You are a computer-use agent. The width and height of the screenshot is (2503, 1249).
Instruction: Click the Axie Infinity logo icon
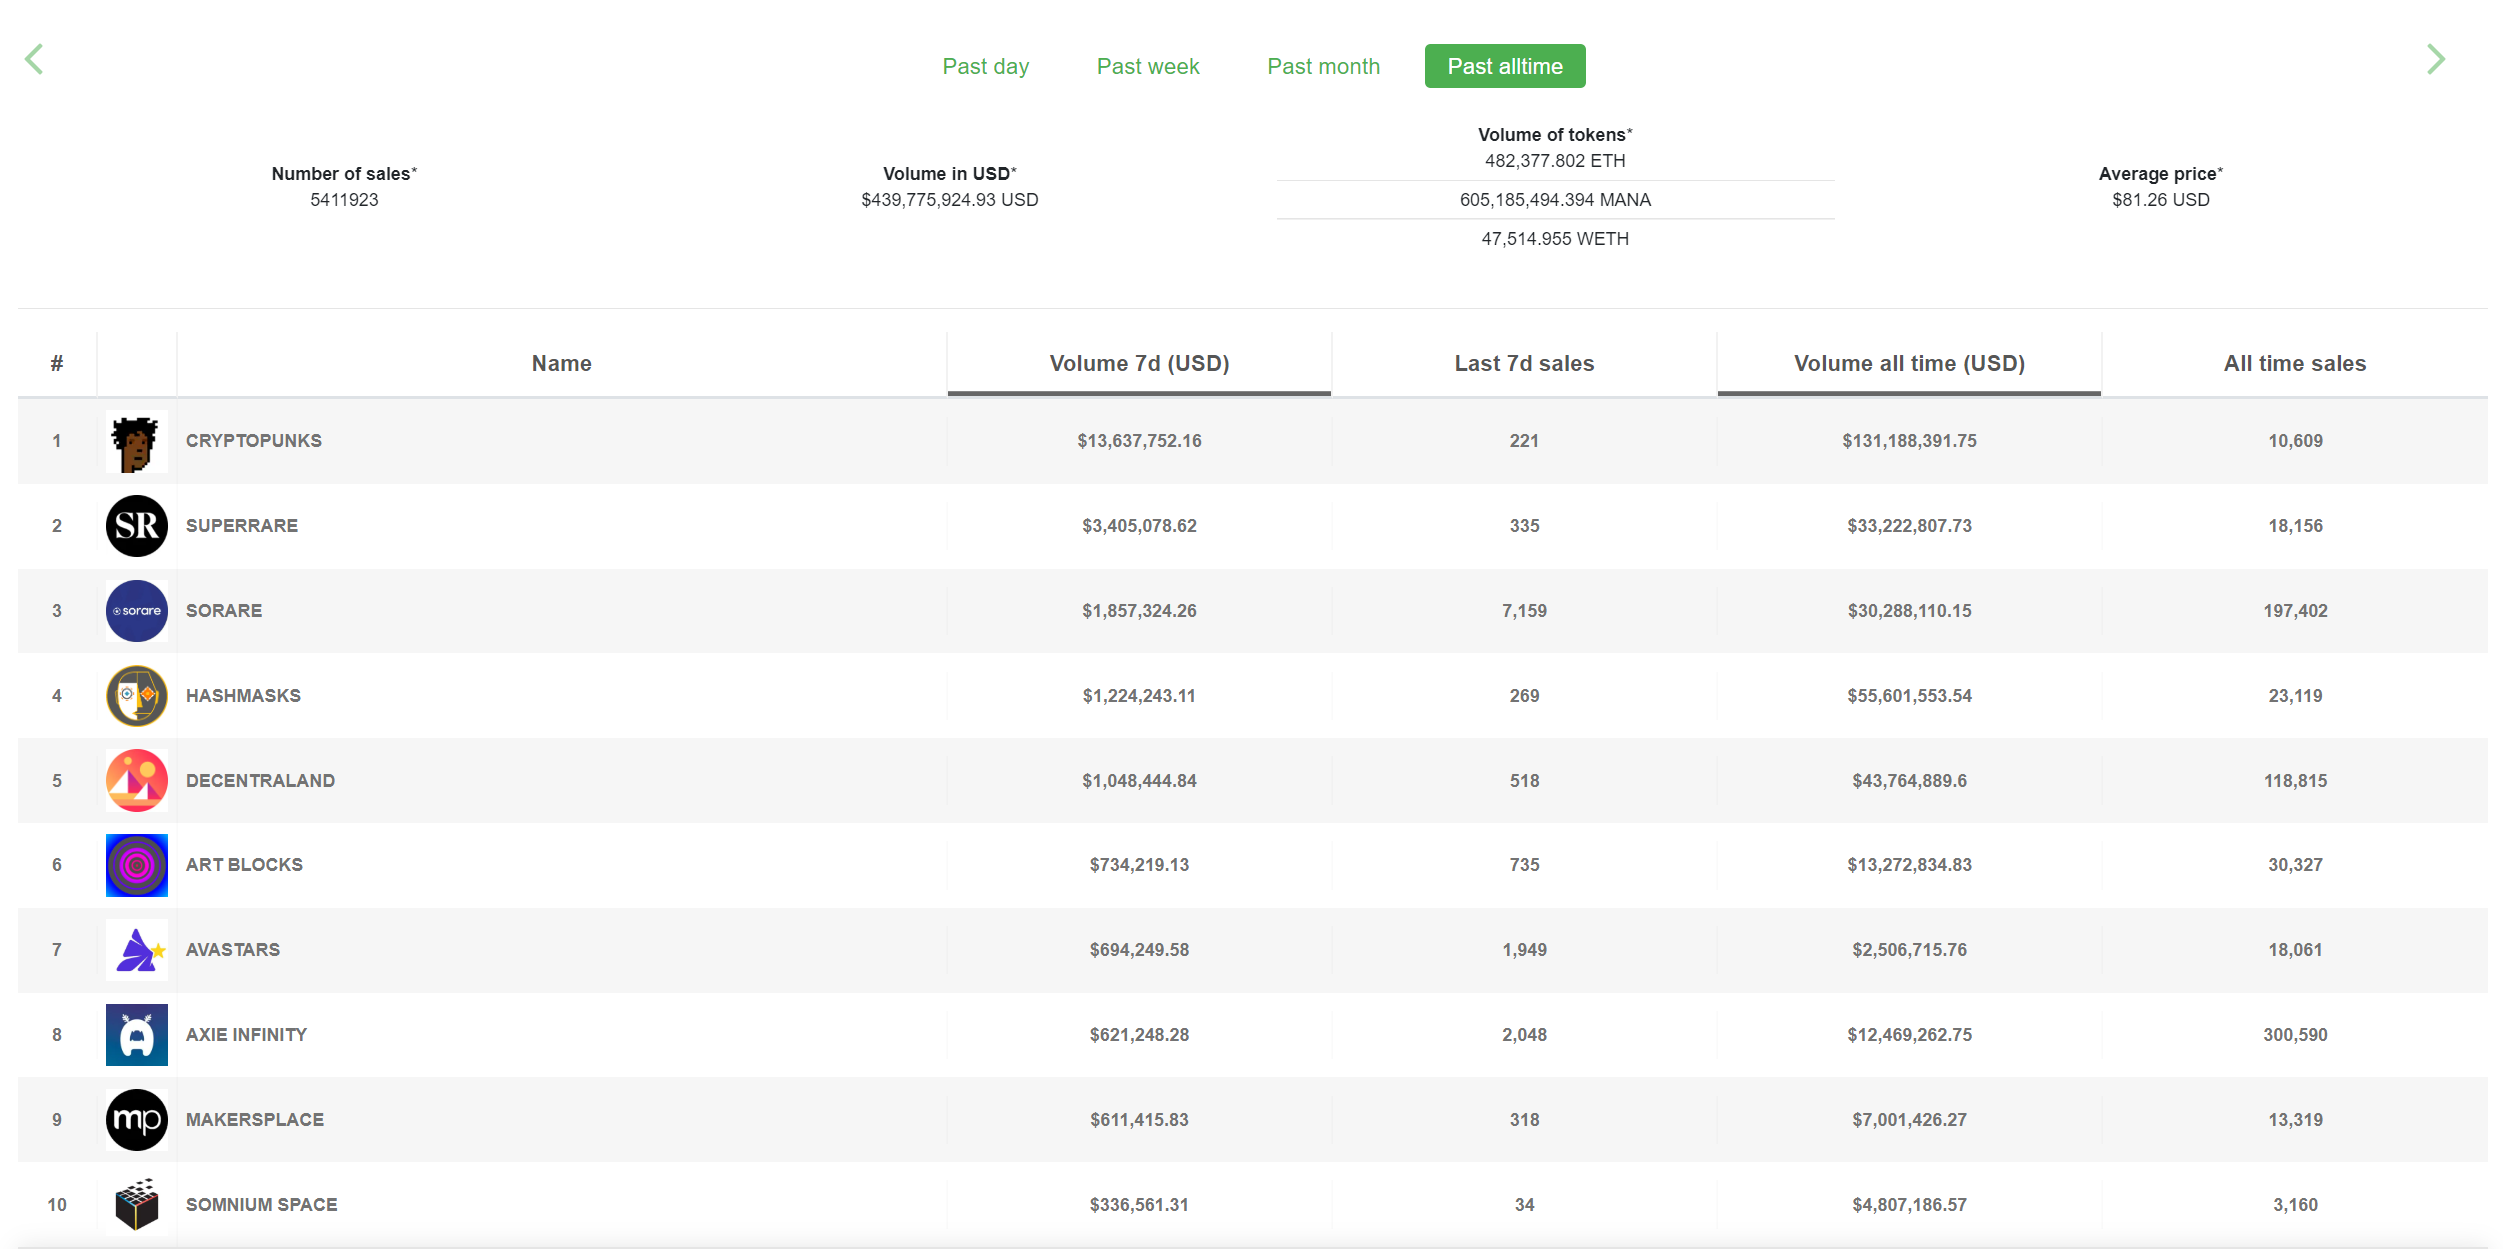(137, 1035)
